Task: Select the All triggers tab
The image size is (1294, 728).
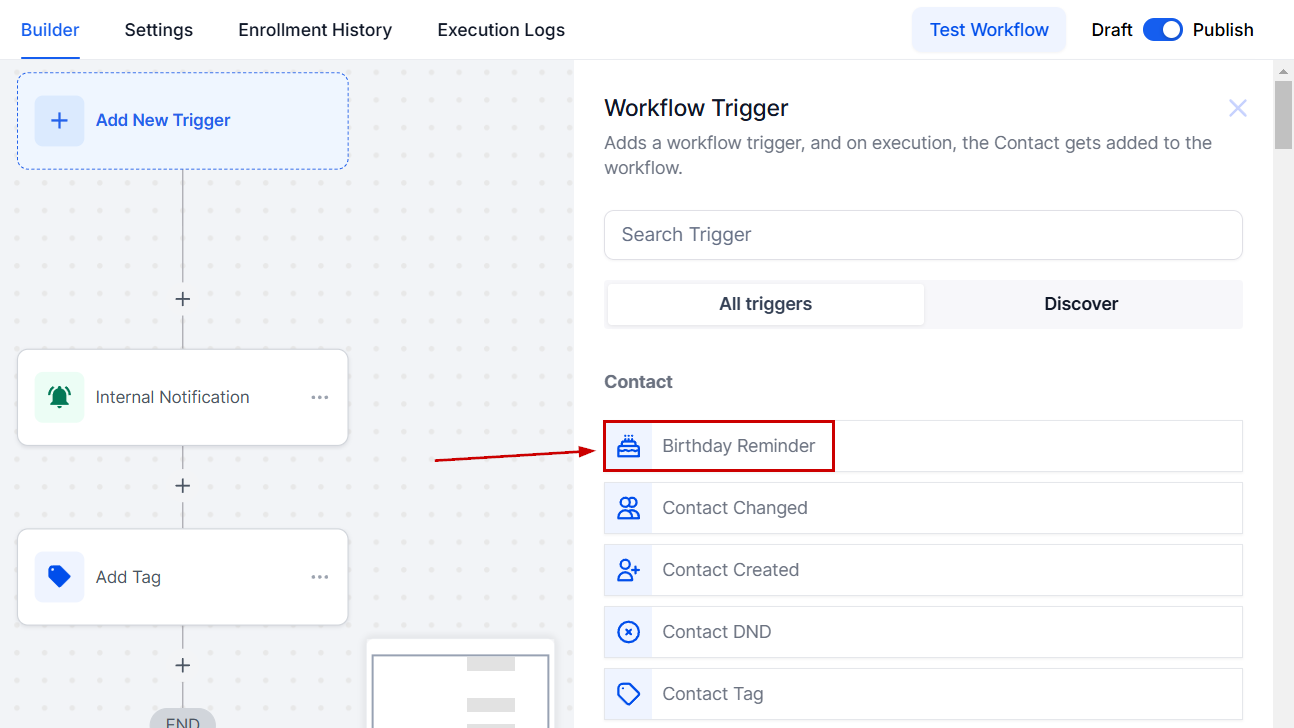Action: [x=766, y=304]
